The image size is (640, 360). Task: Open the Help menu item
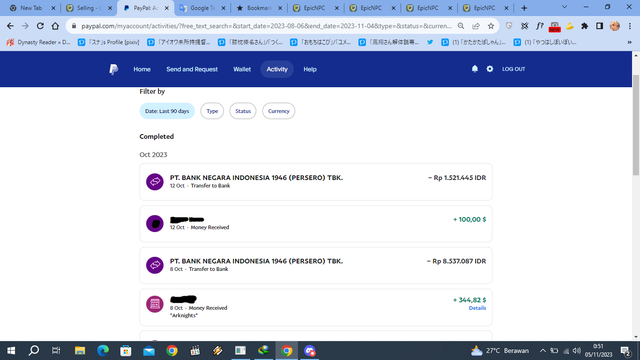(310, 69)
